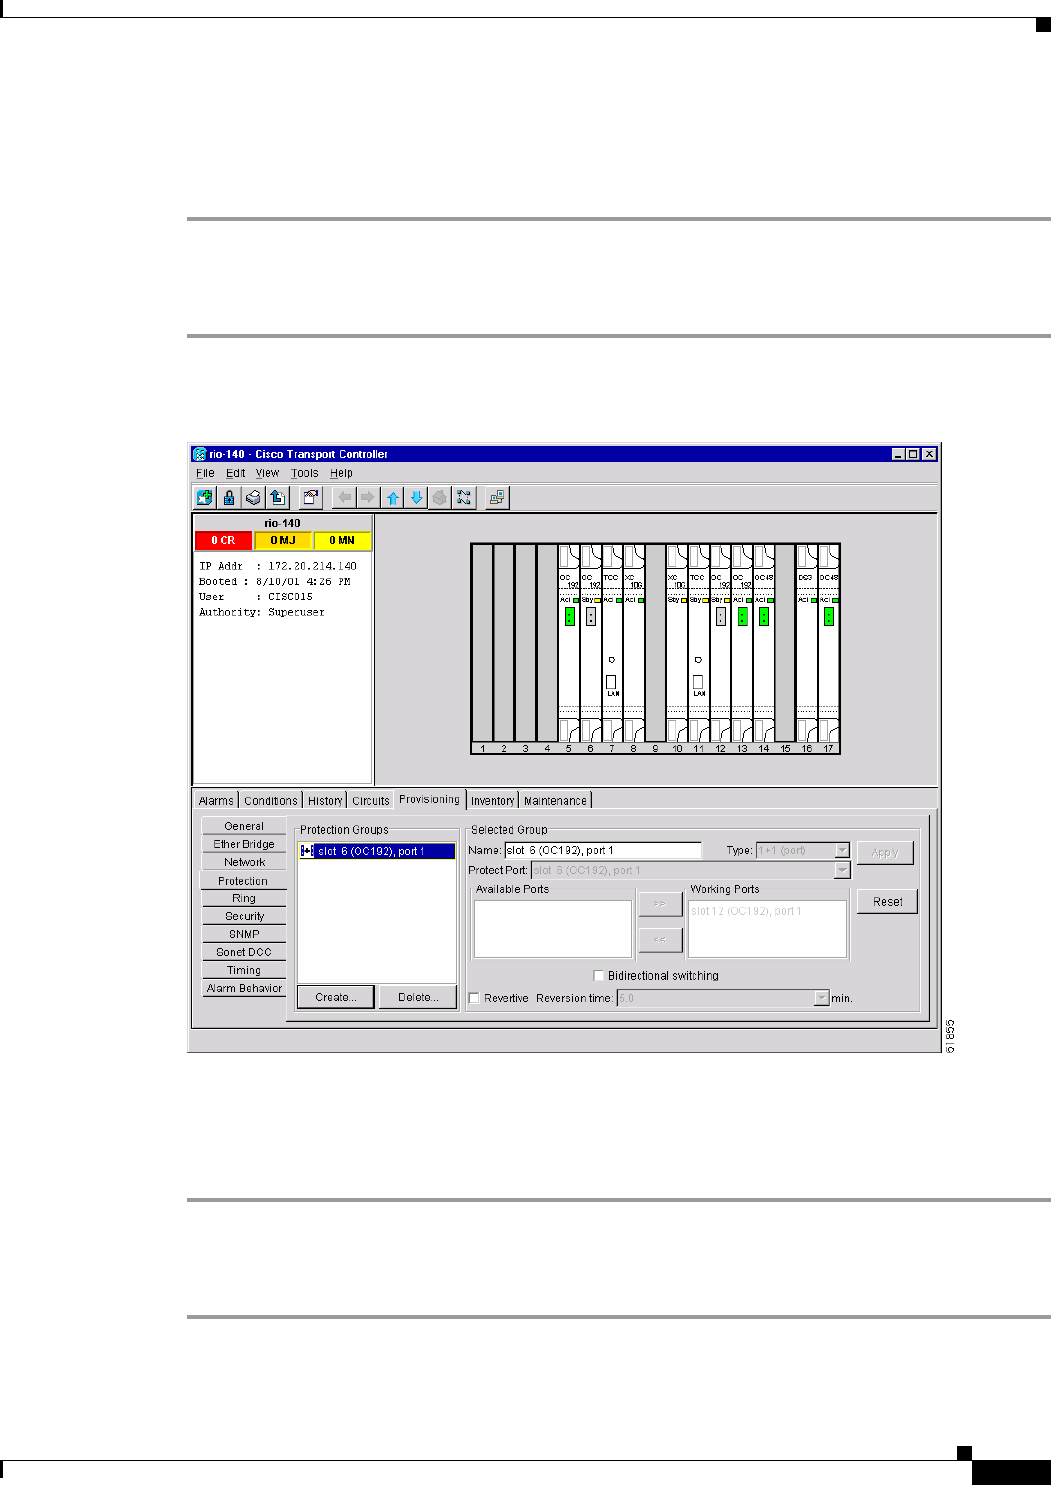The height and width of the screenshot is (1485, 1051).
Task: Click the computers icon at the toolbar's end
Action: tap(497, 497)
